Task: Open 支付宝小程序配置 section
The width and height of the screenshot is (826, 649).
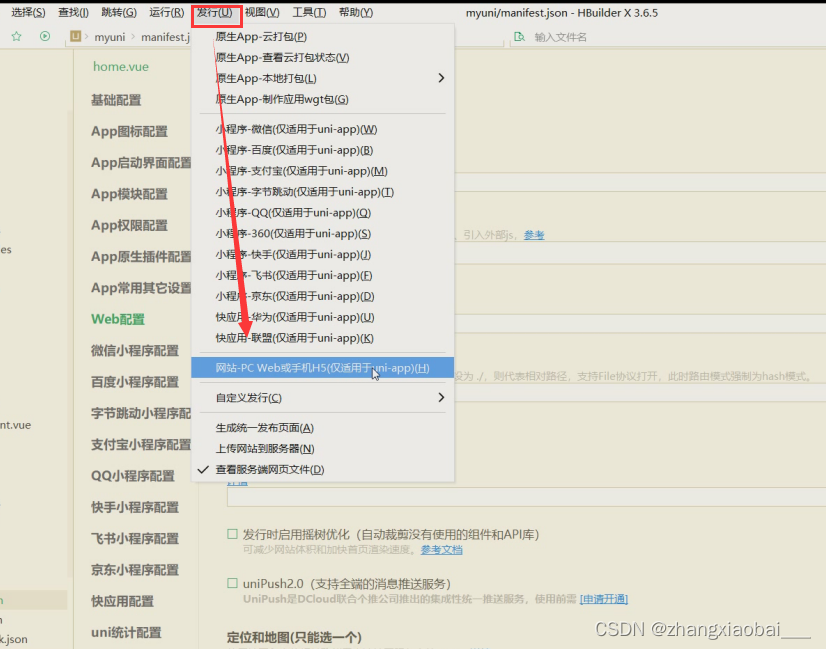Action: [x=141, y=445]
